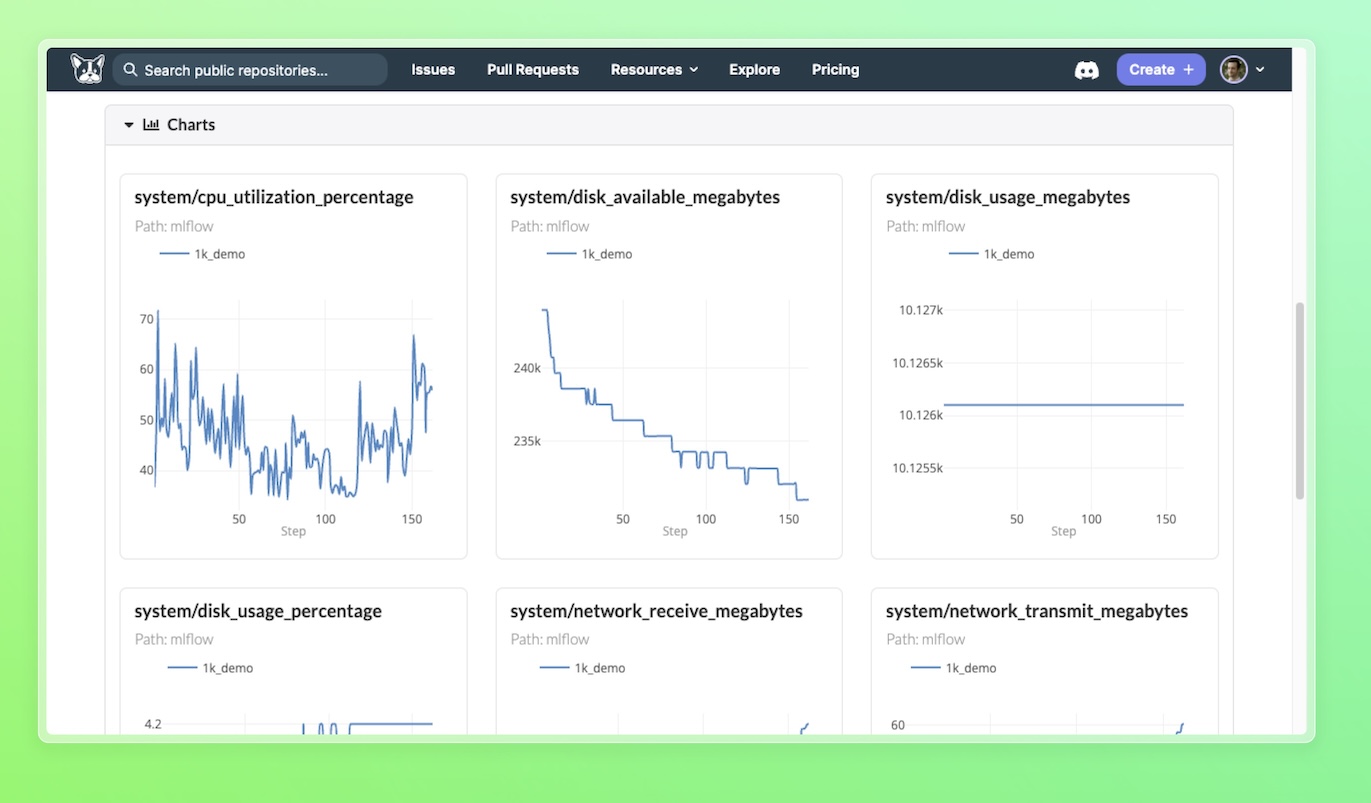The image size is (1371, 803).
Task: Toggle 1k_demo legend in network_receive chart
Action: pos(583,668)
